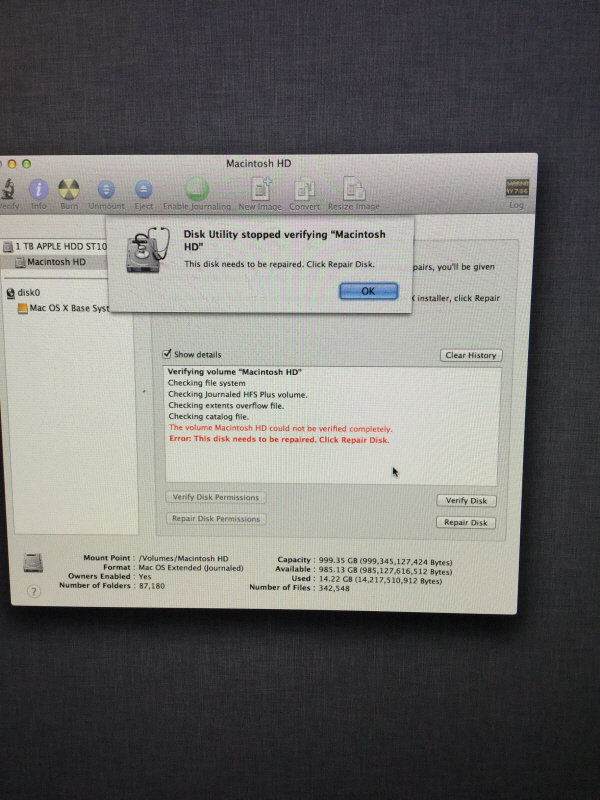Click the Enable Journaling toolbar icon
The width and height of the screenshot is (600, 800).
click(x=197, y=189)
